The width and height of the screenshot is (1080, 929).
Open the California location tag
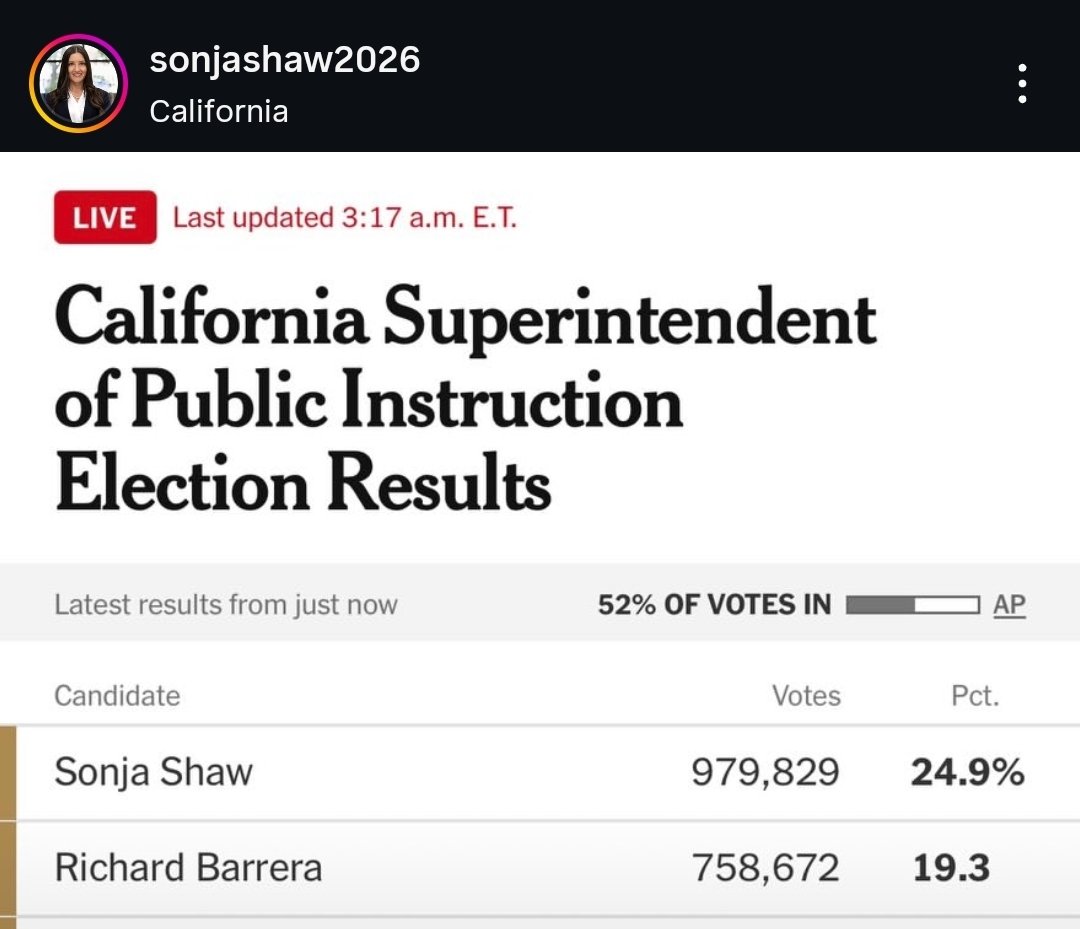tap(219, 112)
